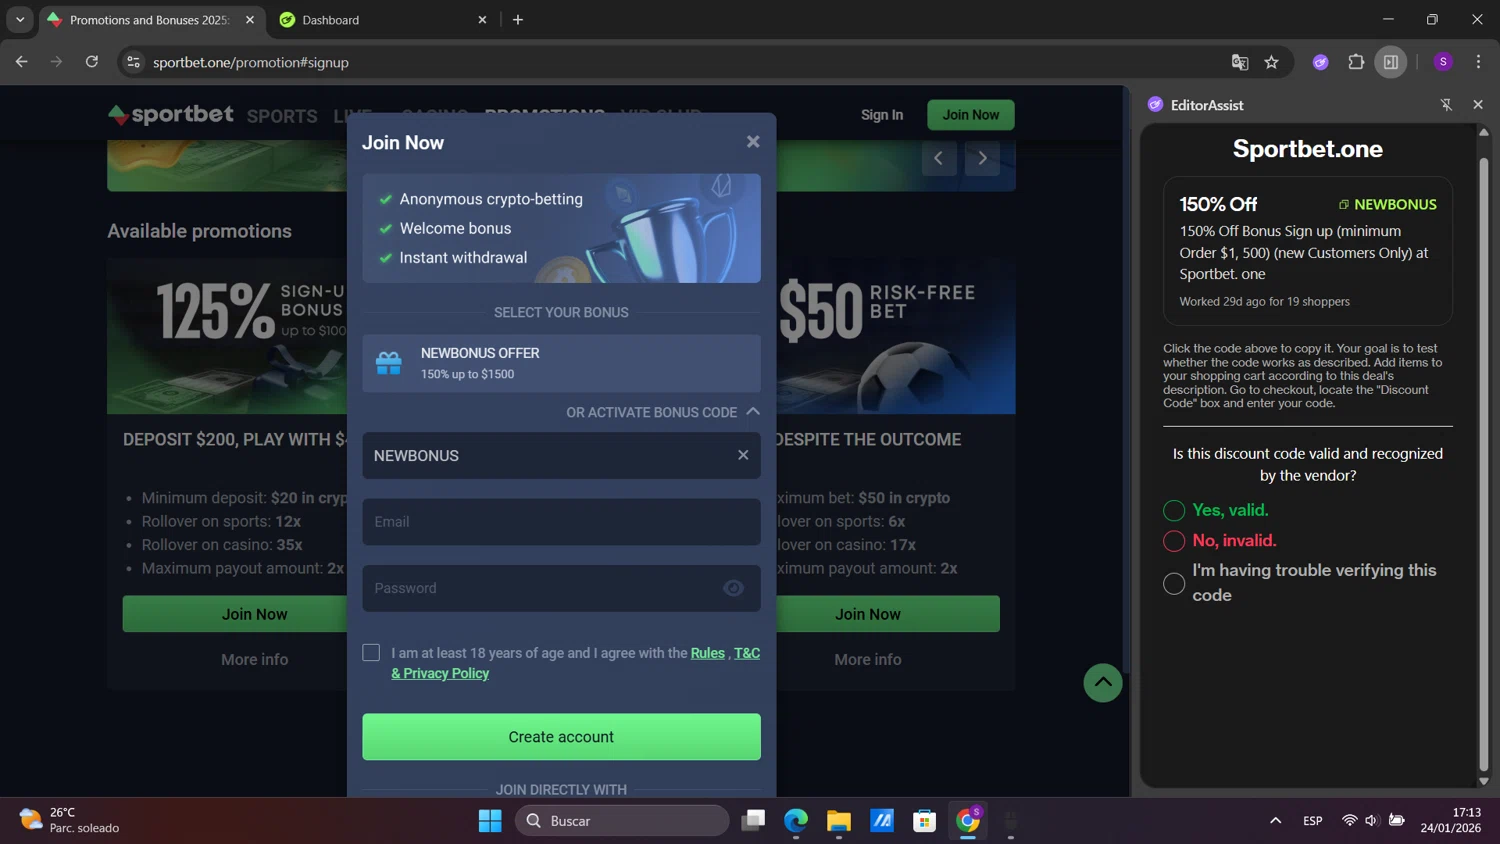Screen dimensions: 1500x844
Task: Translate this page icon
Action: point(1240,62)
